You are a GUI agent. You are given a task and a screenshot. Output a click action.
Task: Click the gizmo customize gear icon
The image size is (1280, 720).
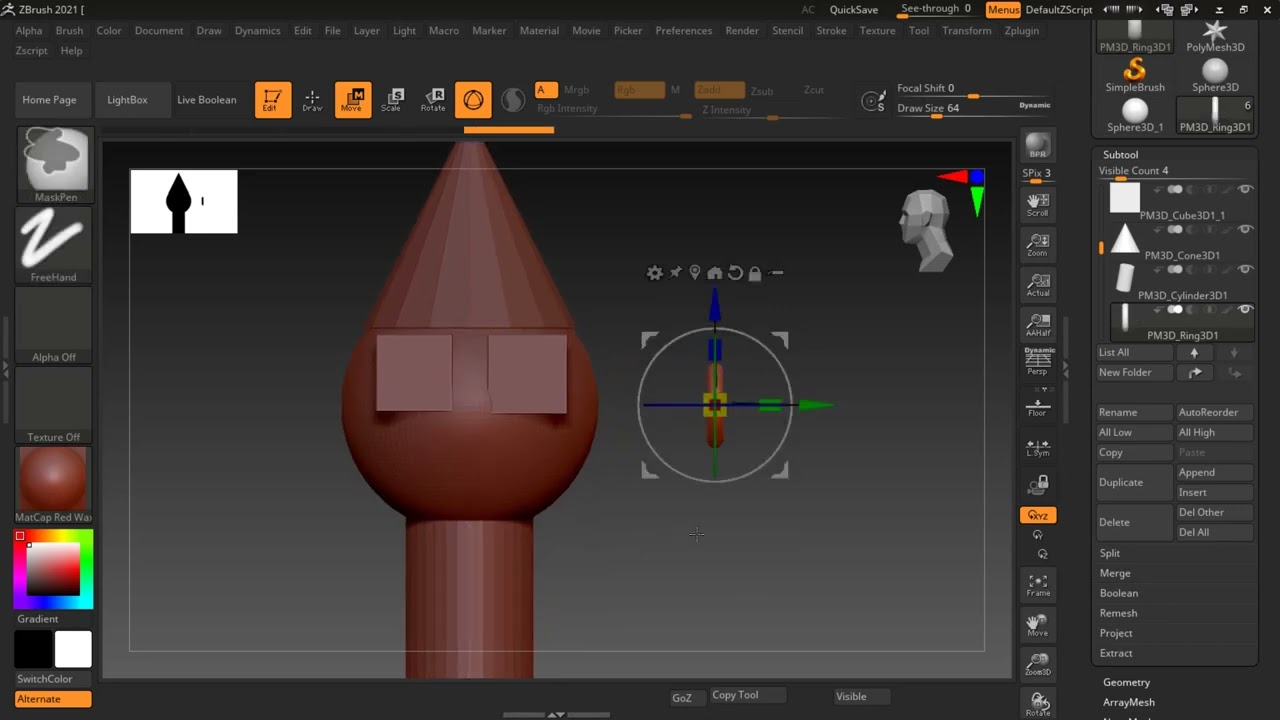(655, 273)
